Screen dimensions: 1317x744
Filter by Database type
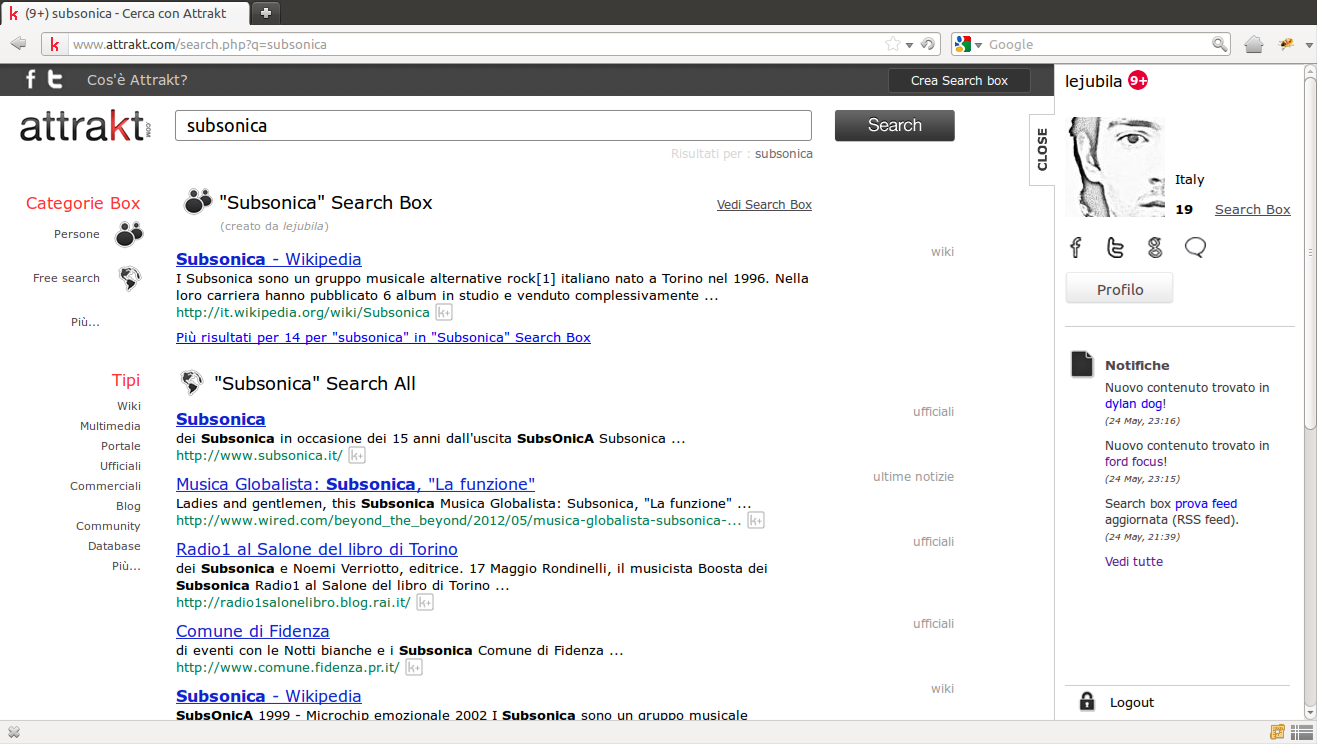coord(114,546)
